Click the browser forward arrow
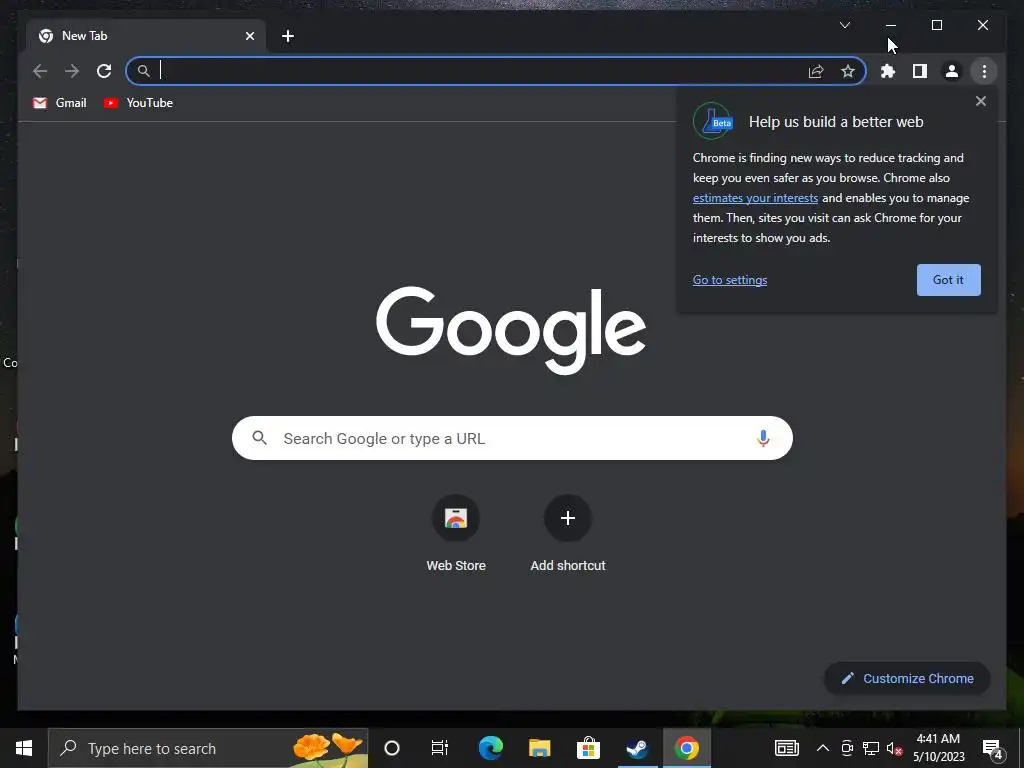 [72, 71]
